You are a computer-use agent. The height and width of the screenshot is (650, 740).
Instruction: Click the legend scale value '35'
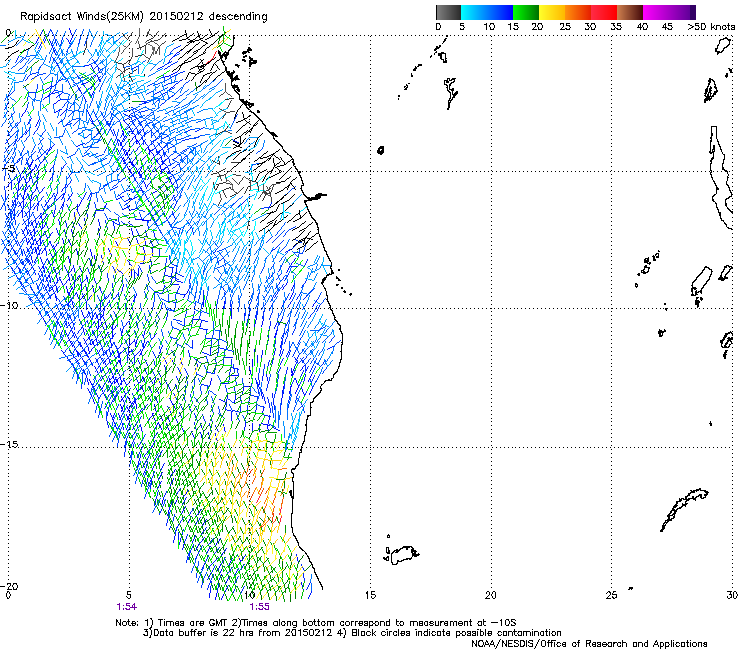click(x=616, y=27)
